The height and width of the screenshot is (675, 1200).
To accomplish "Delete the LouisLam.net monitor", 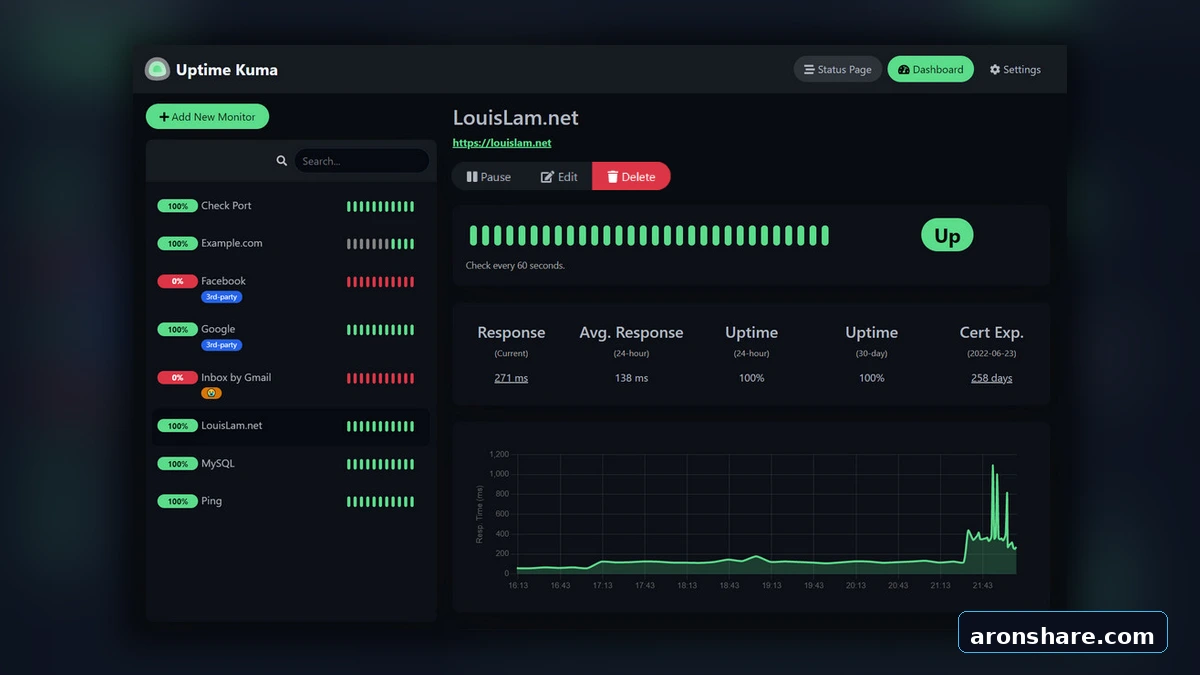I will 631,177.
